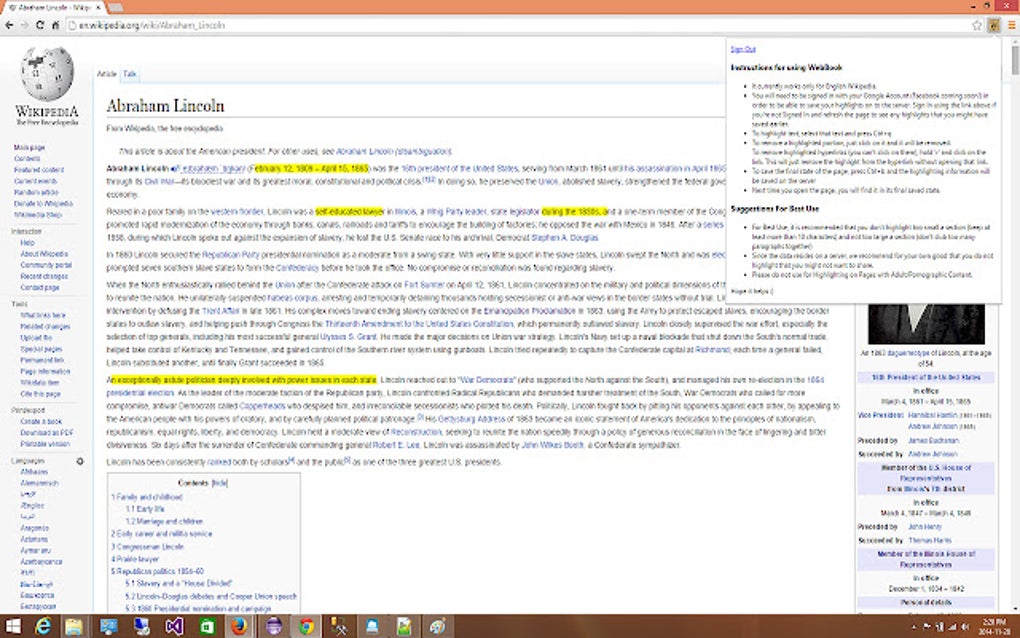Open Community portal link

46,265
